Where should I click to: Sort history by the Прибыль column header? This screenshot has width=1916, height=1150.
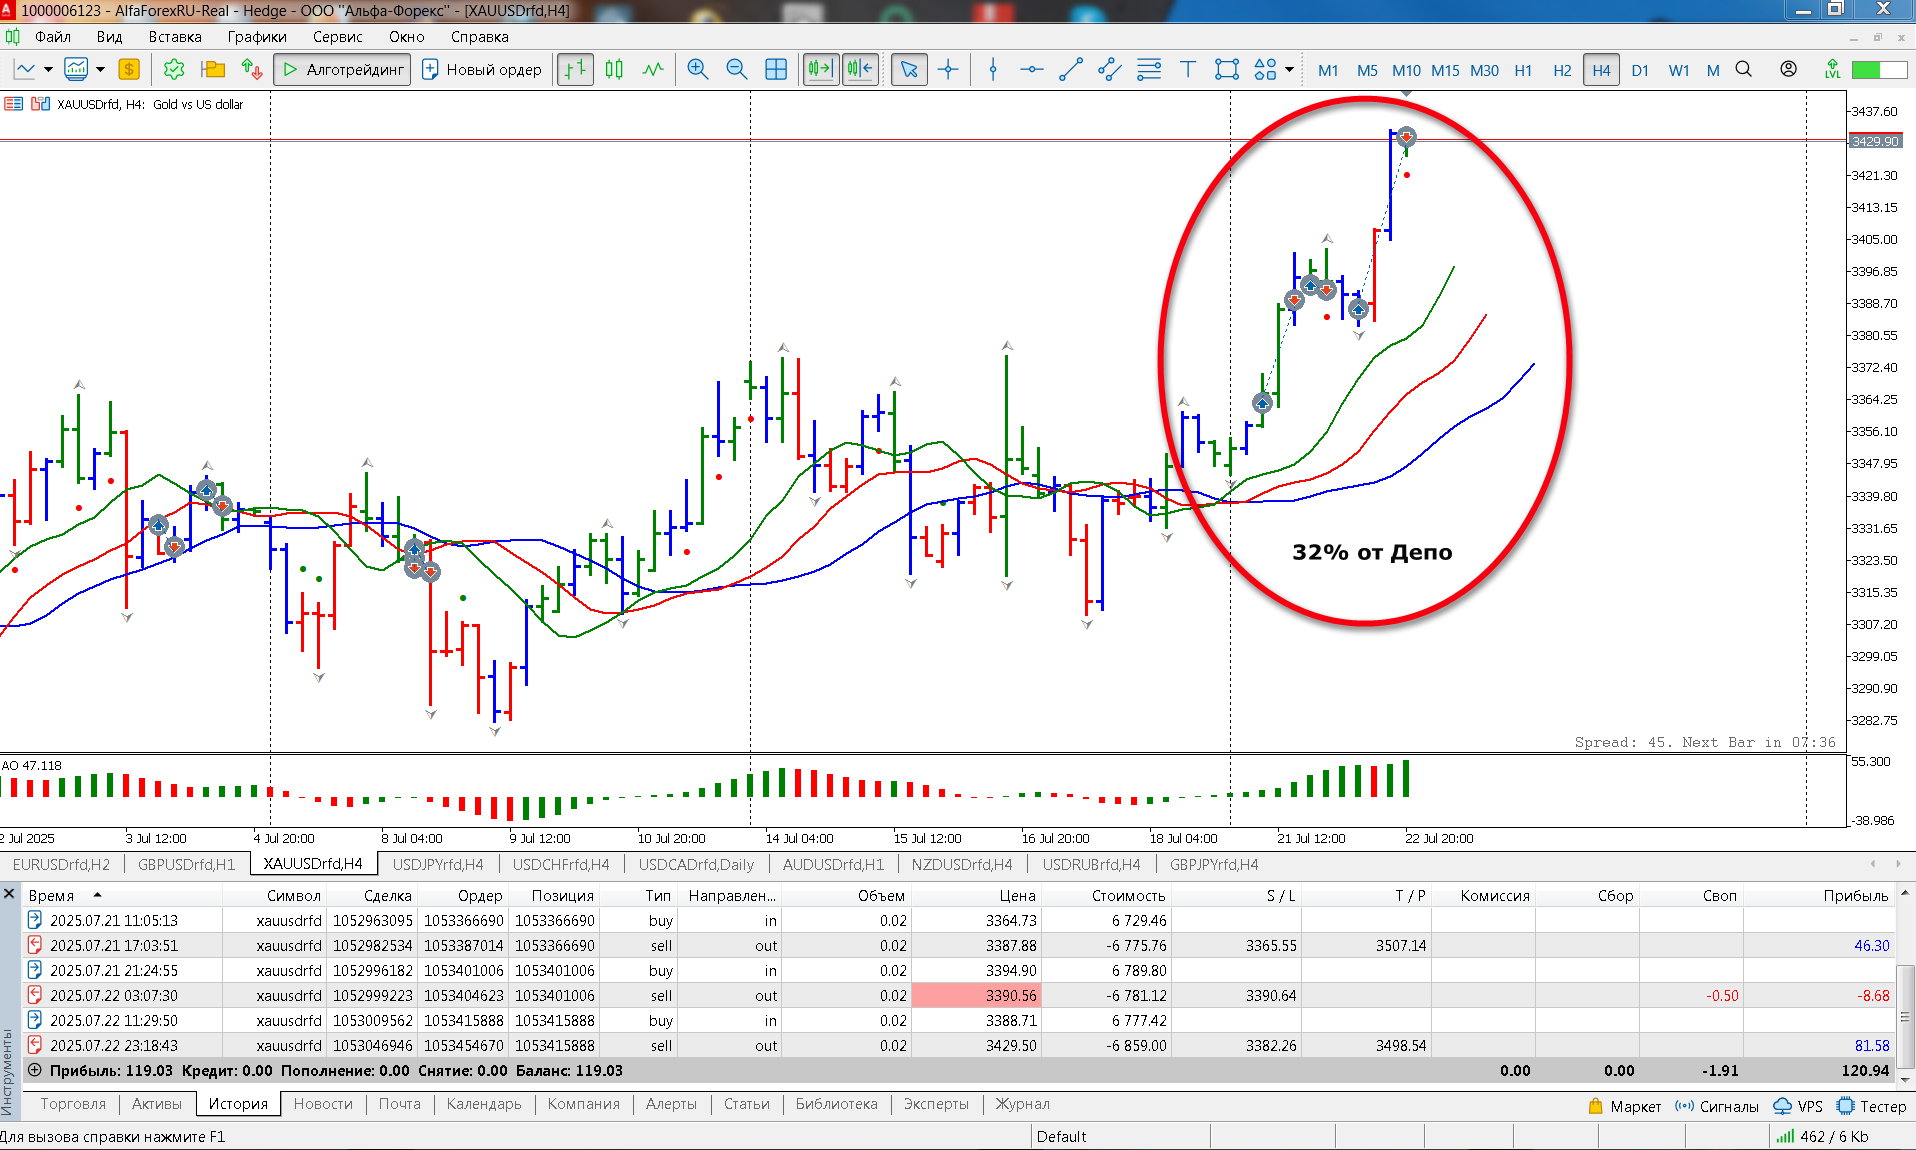click(1855, 895)
